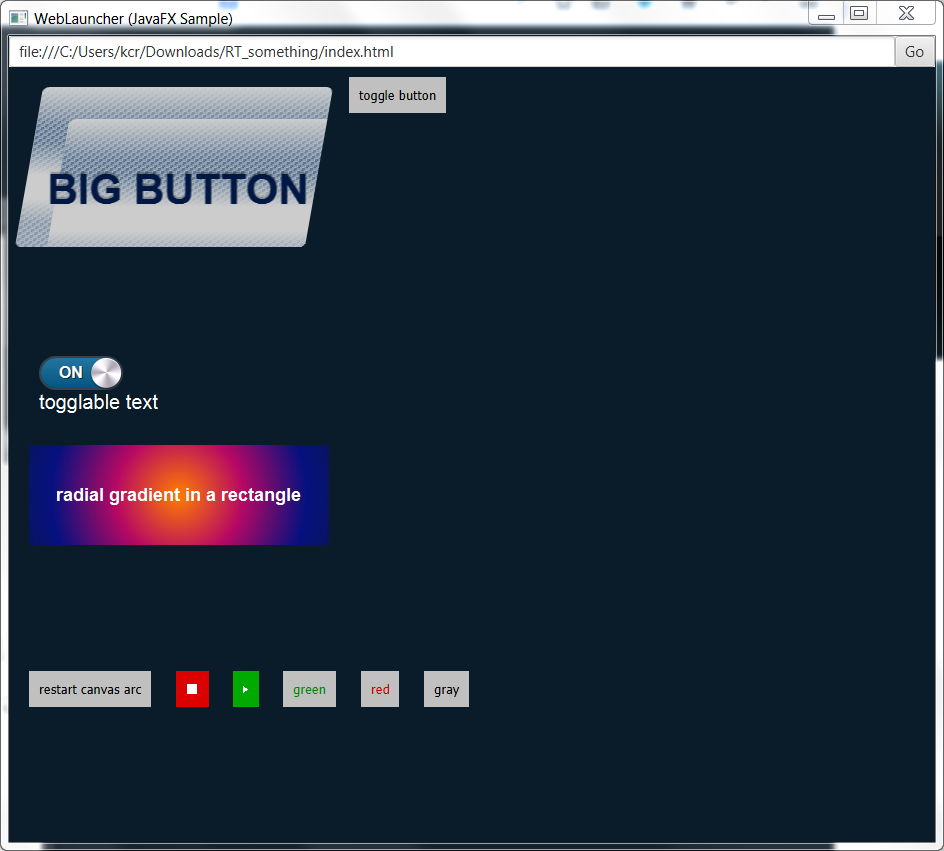The width and height of the screenshot is (944, 851).
Task: Click the WebLauncher app icon in title bar
Action: (18, 18)
